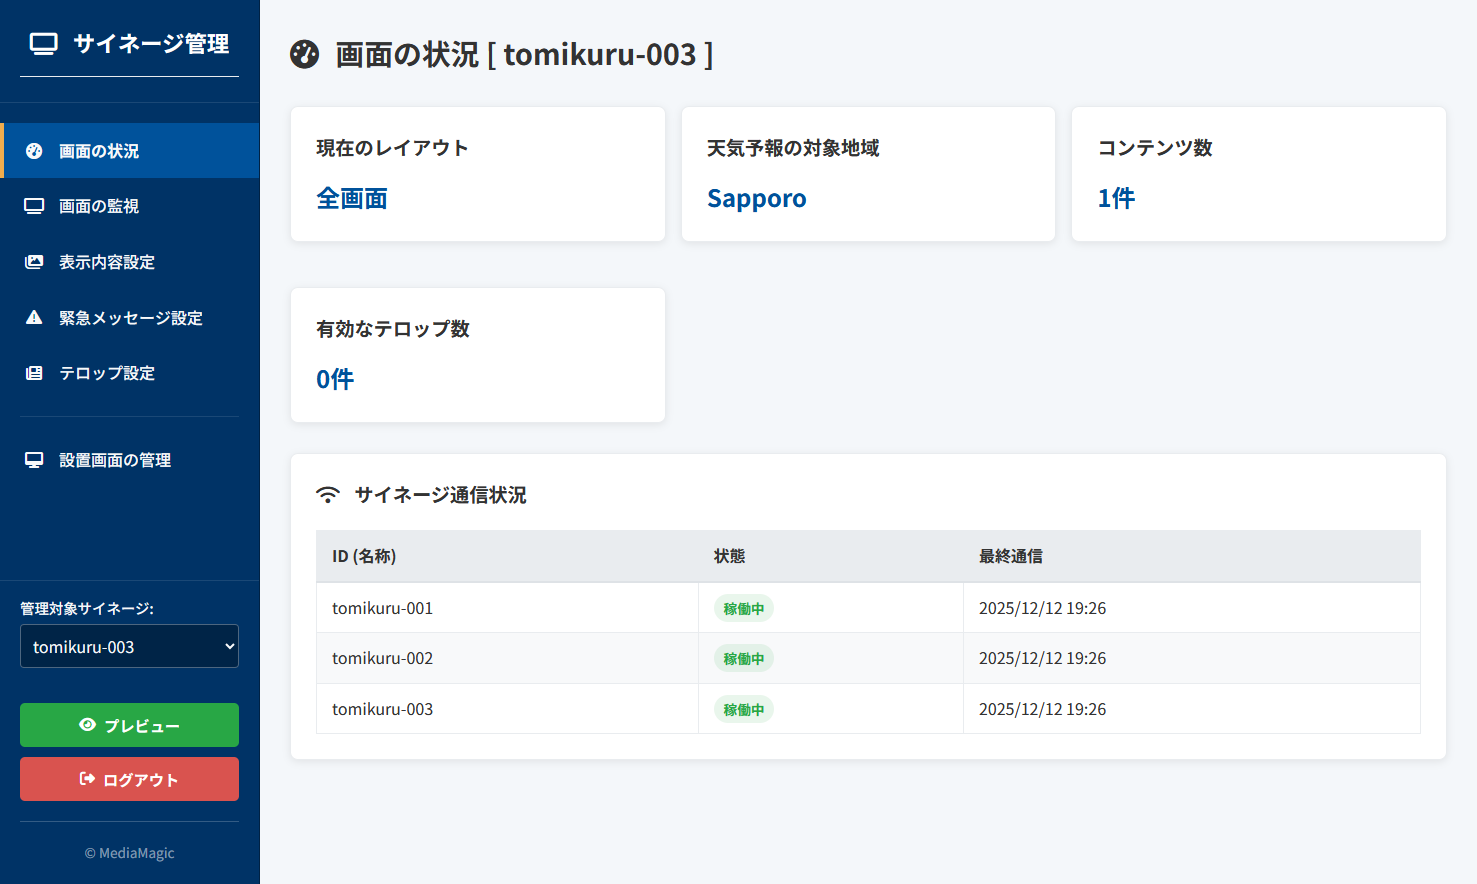1477x884 pixels.
Task: Click the Wi-Fi icon next to サイネージ通信状況
Action: click(x=328, y=494)
